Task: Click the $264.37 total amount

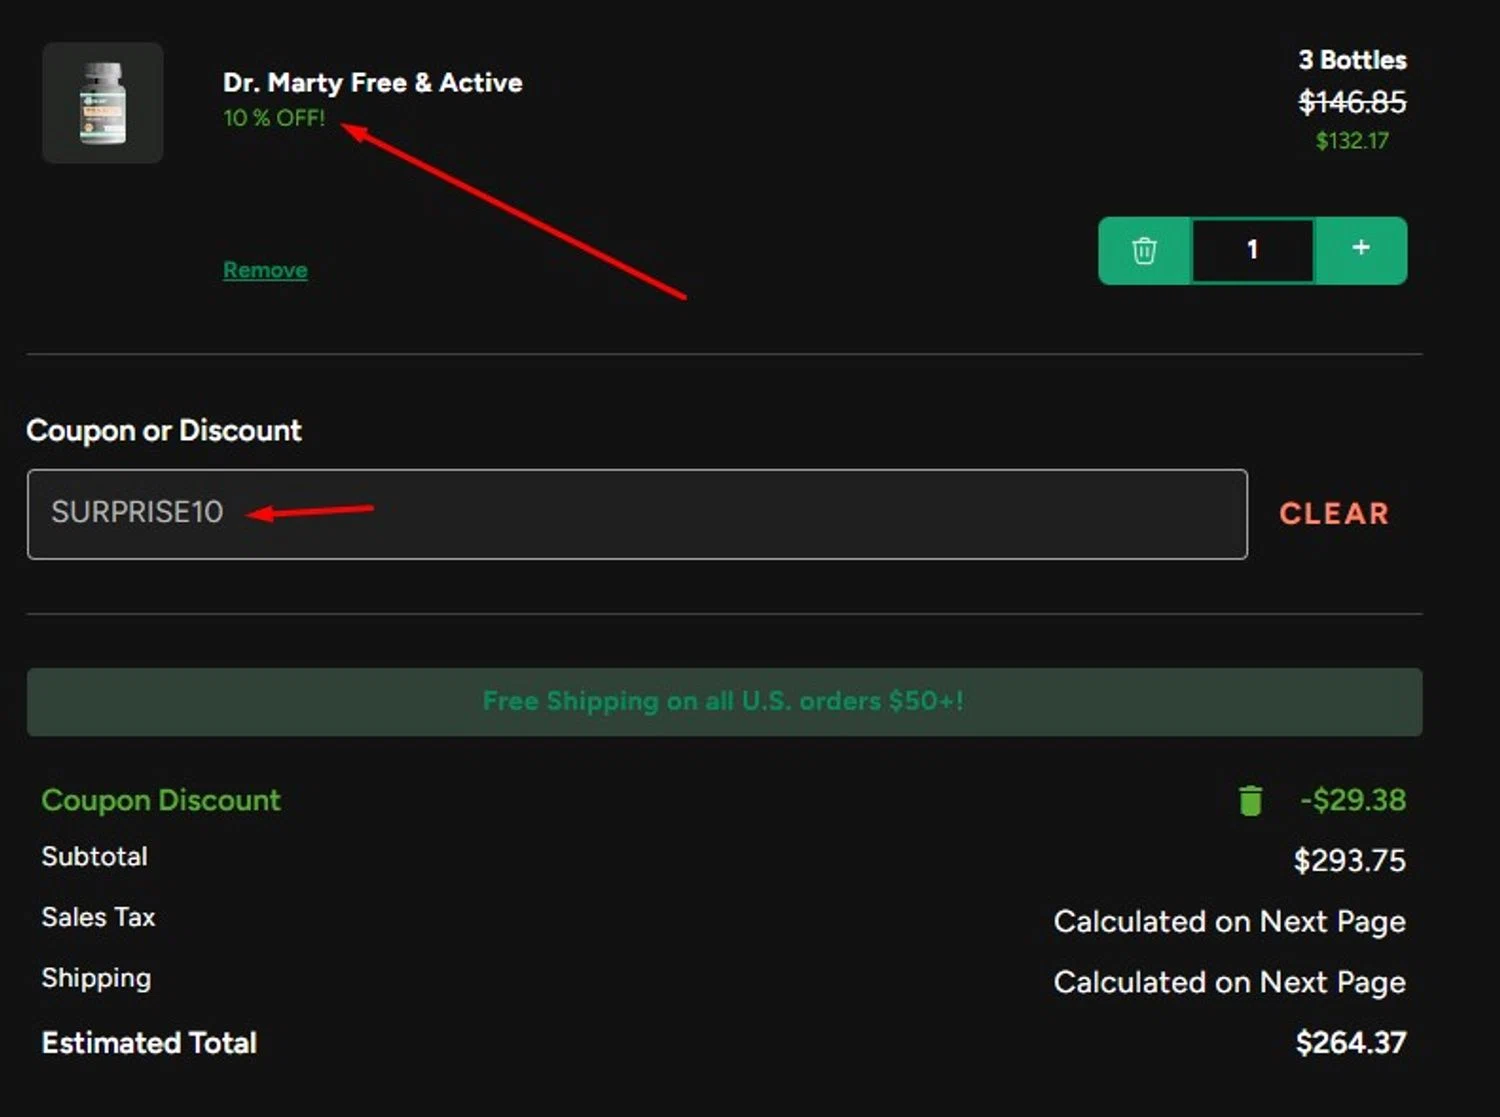Action: [x=1351, y=1043]
